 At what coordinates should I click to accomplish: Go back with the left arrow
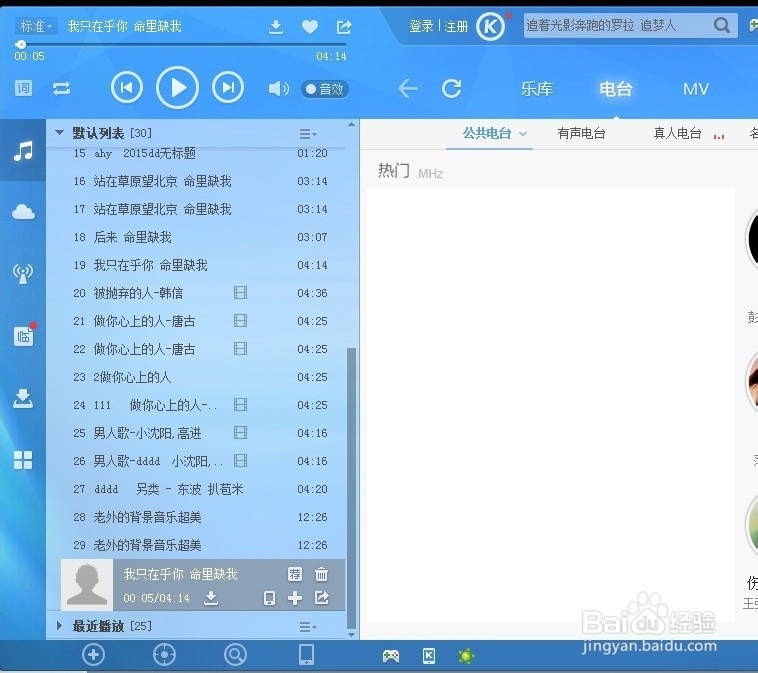point(408,88)
